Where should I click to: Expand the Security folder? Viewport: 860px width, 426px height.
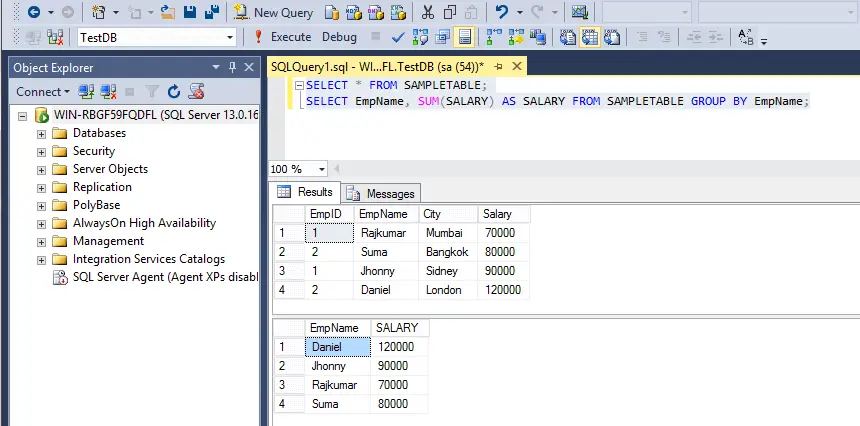click(x=41, y=152)
